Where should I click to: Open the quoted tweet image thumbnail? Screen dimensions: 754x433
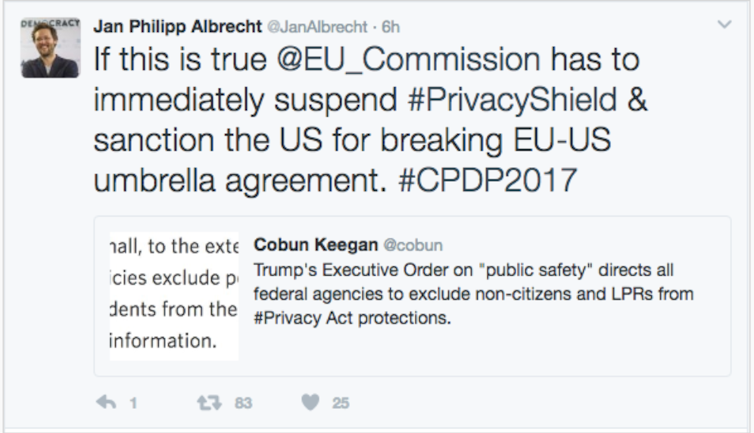174,298
